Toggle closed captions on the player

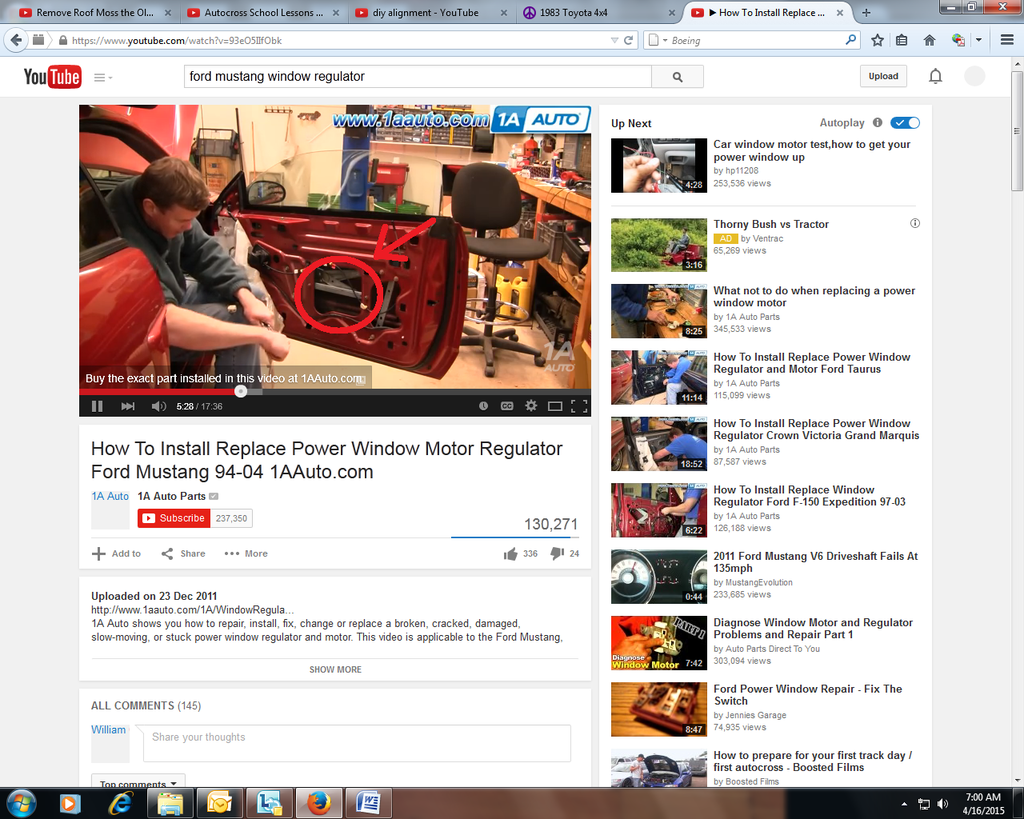(507, 406)
